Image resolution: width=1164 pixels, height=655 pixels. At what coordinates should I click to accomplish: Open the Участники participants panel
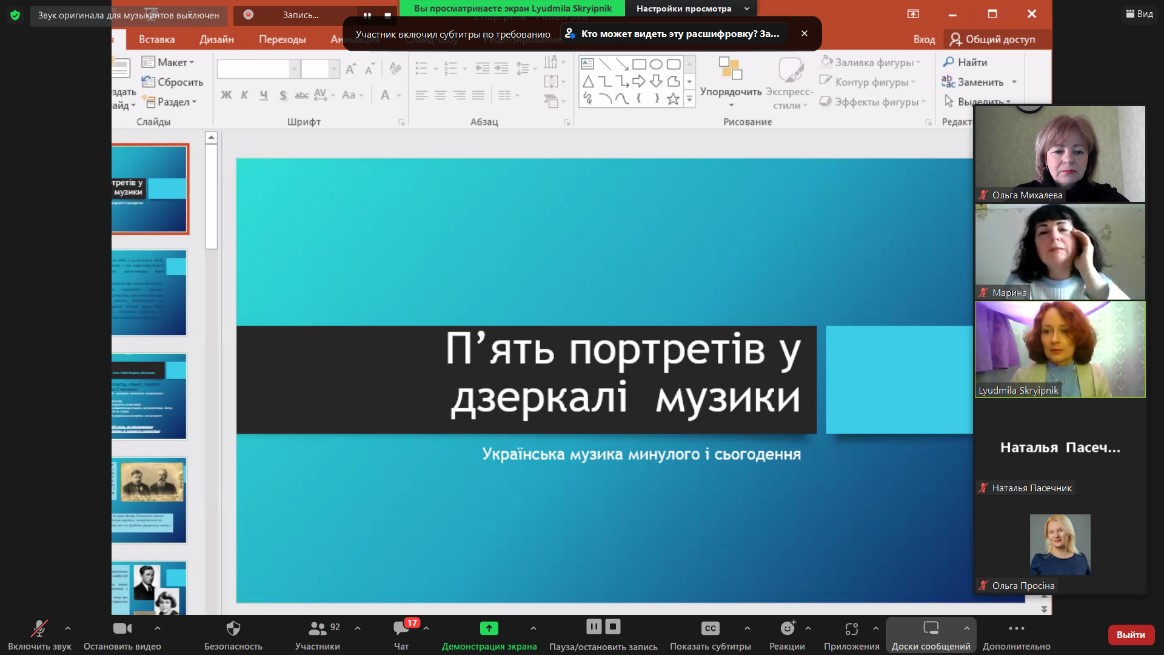(318, 636)
